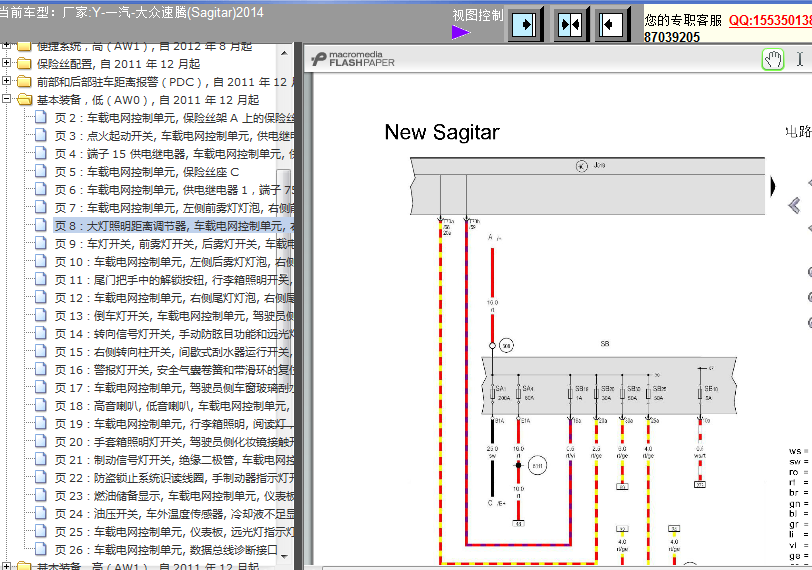Open 页 2: 车载电网控制单元, 保险丝架 A
812x570 pixels.
click(174, 118)
